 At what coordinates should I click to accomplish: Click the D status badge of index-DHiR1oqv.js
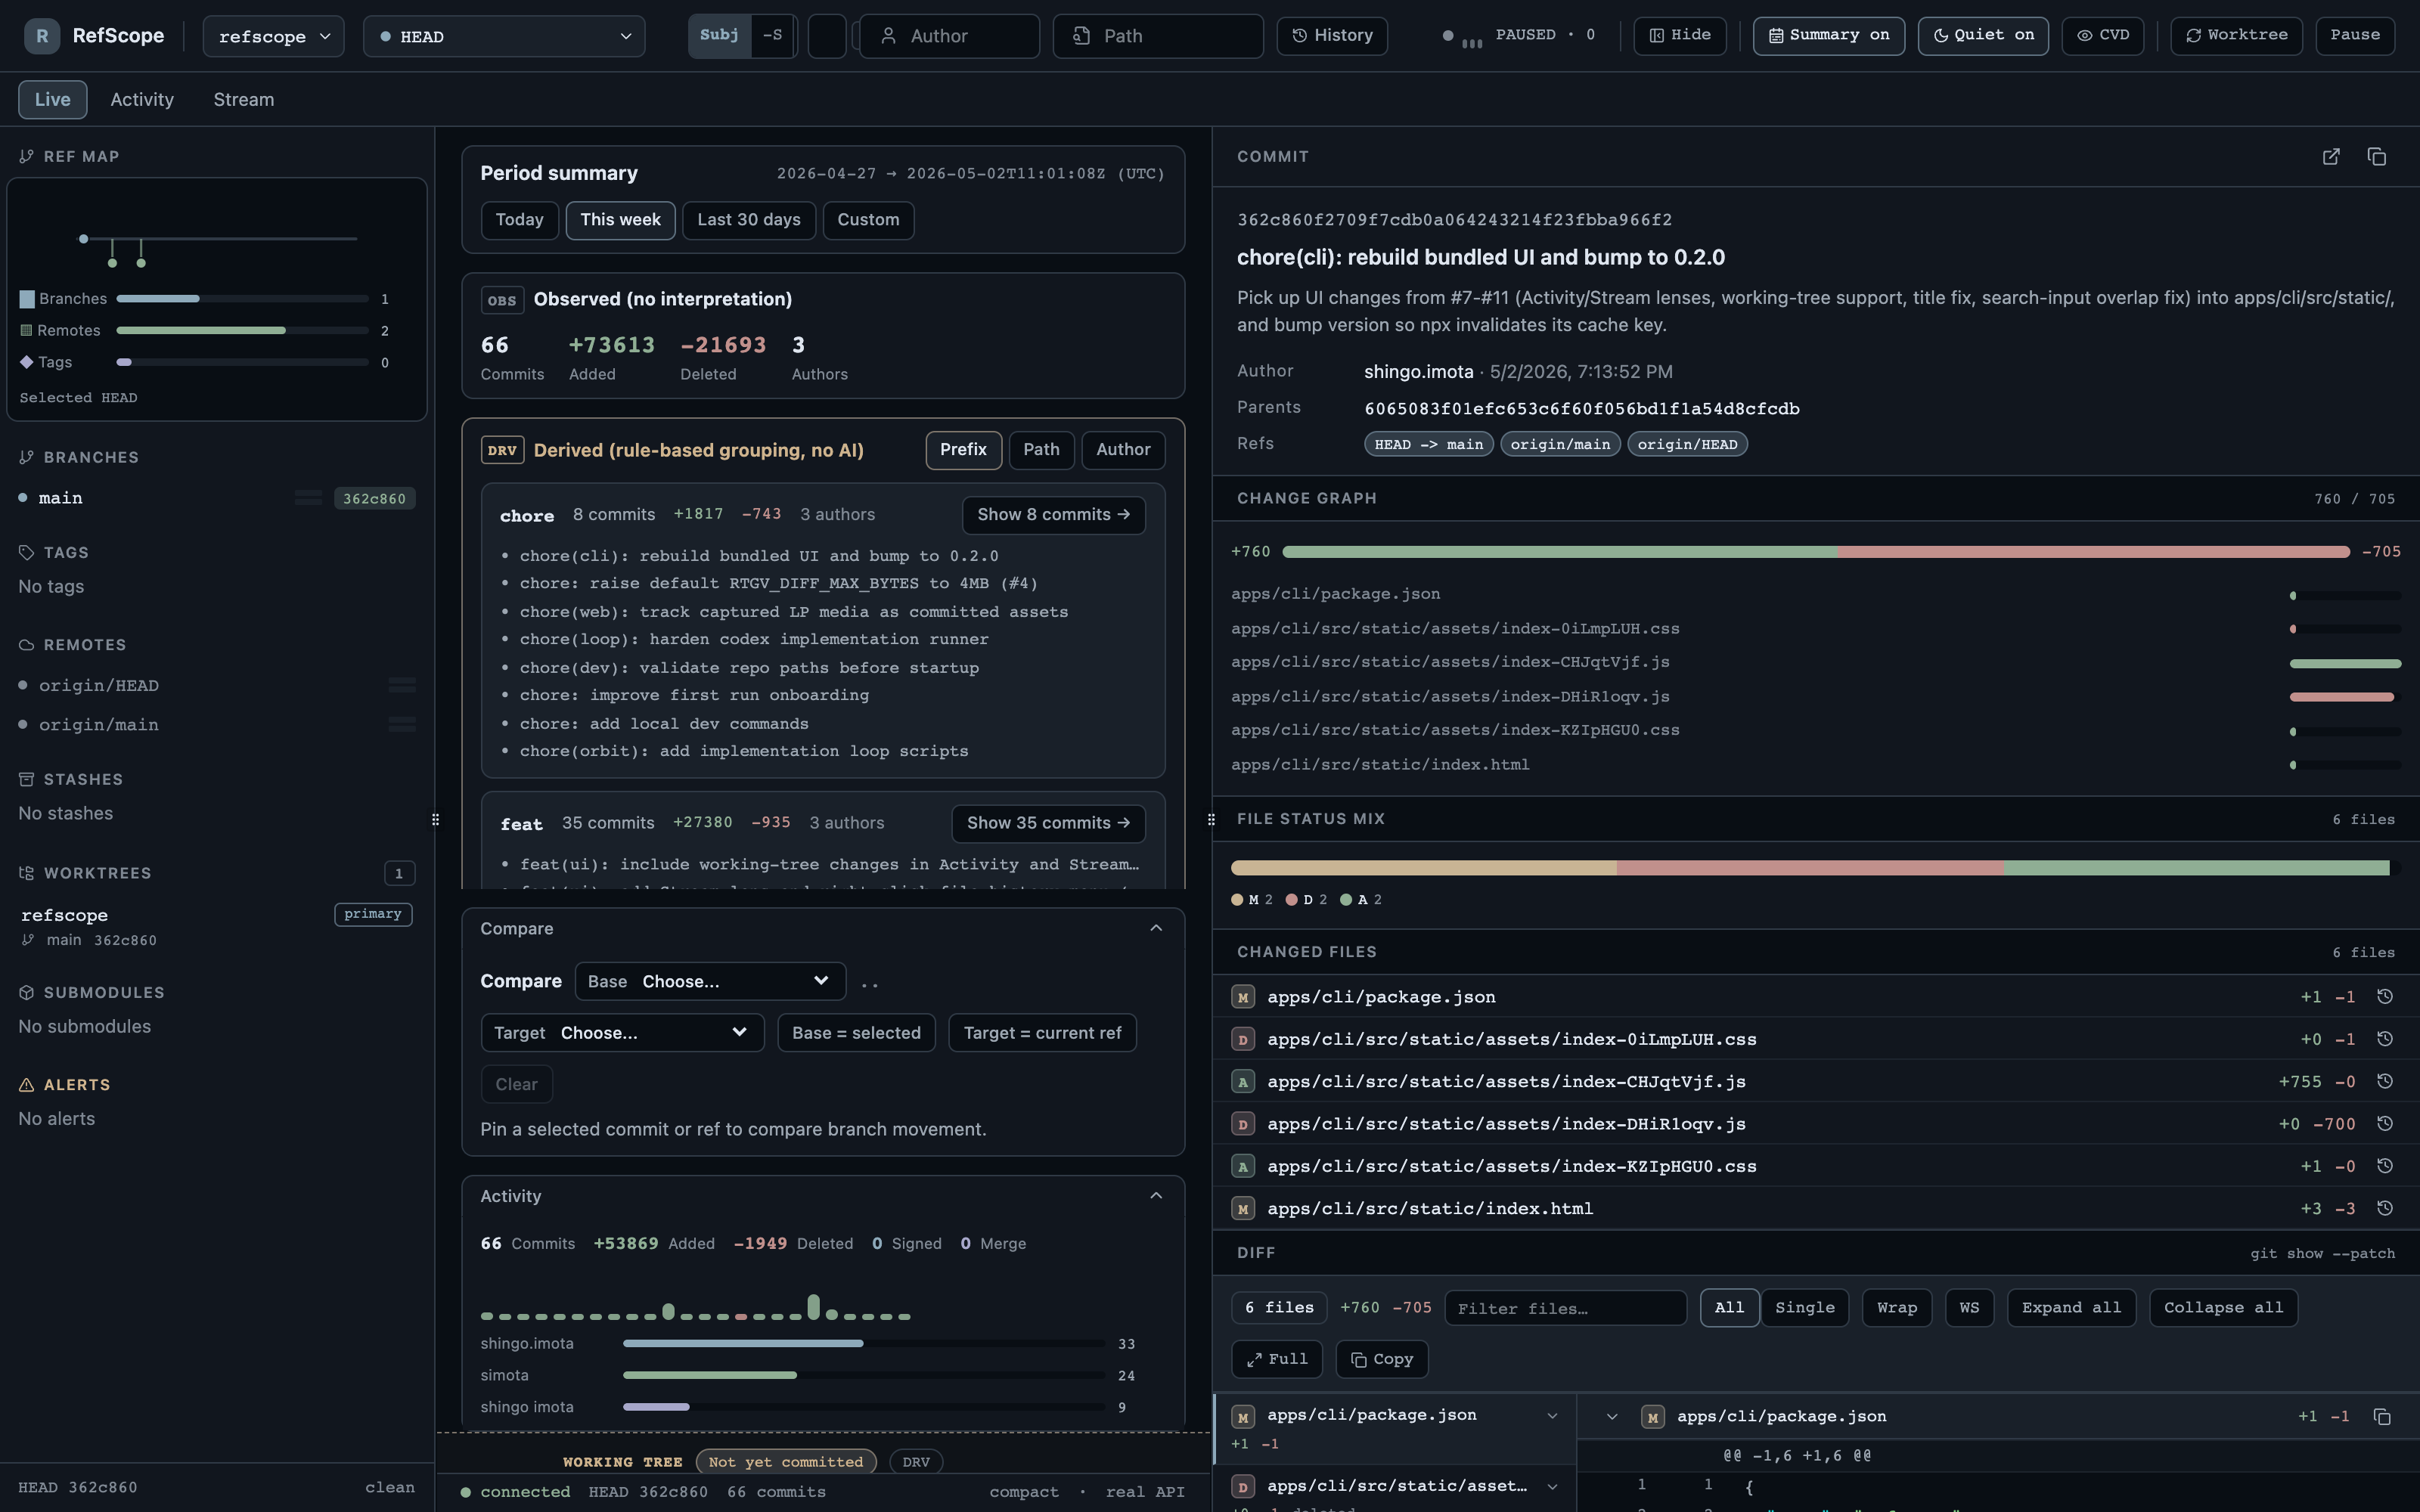click(1243, 1124)
